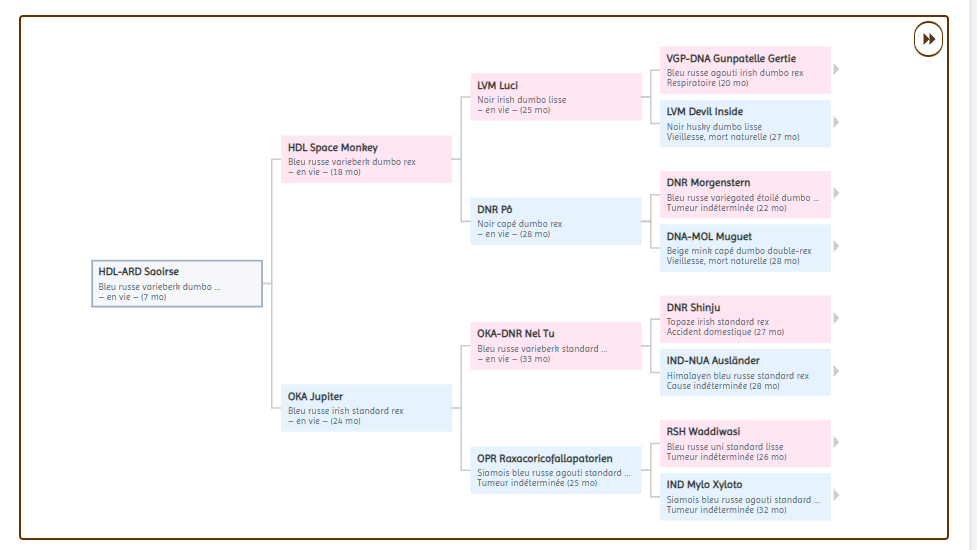The image size is (977, 550).
Task: Expand ancestors arrow beside IND-NUA Ausländer
Action: tap(836, 372)
